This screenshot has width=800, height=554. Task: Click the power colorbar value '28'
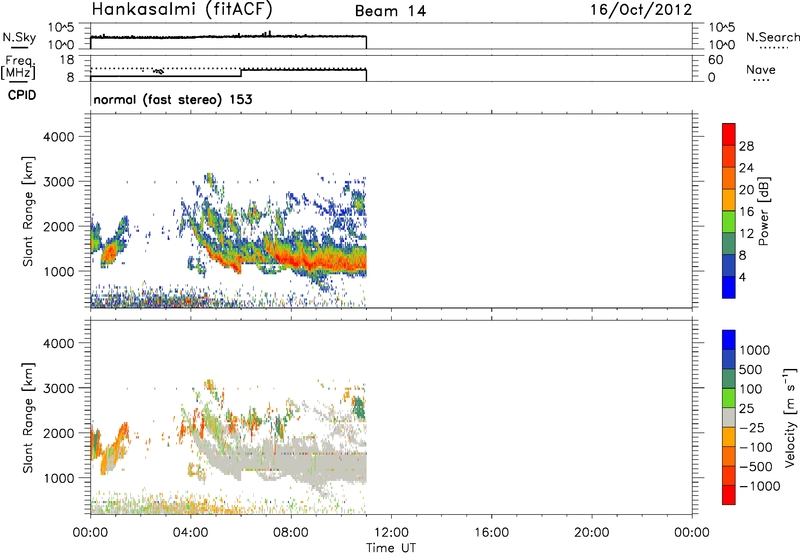pyautogui.click(x=746, y=146)
